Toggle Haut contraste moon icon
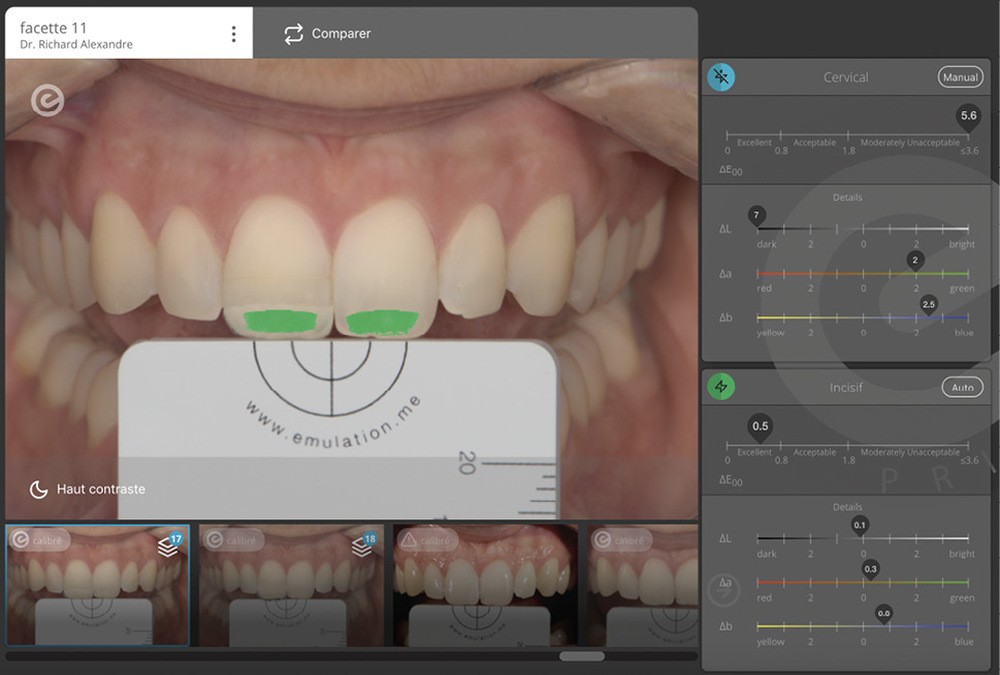The image size is (1000, 675). pos(38,489)
